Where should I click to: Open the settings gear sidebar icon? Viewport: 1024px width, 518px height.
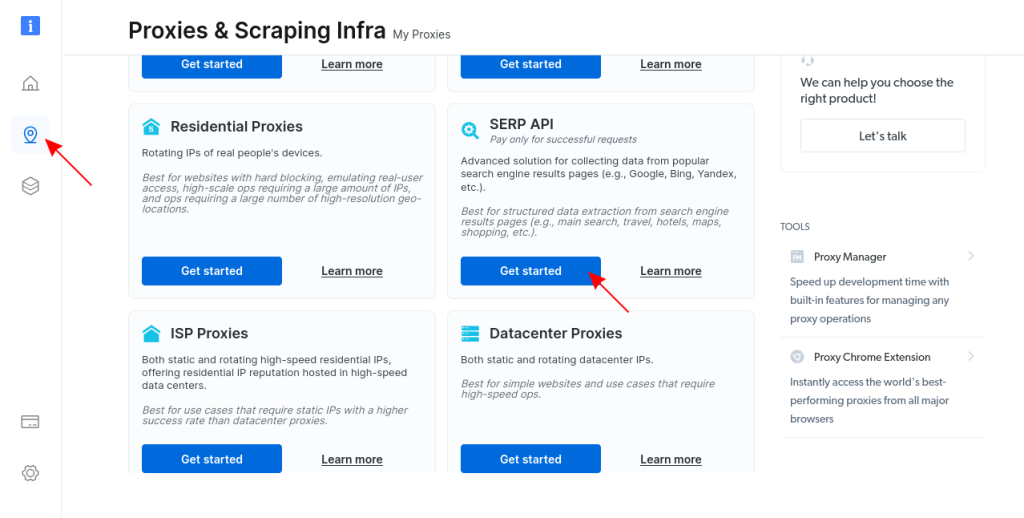click(x=31, y=473)
